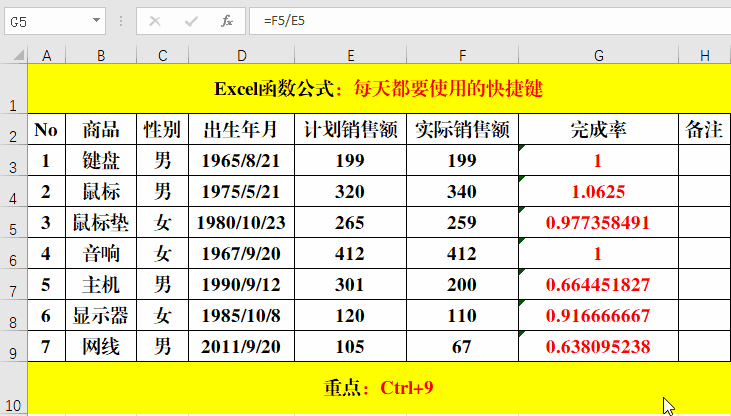Click the '完成率' header cell
This screenshot has width=731, height=416.
tap(599, 129)
